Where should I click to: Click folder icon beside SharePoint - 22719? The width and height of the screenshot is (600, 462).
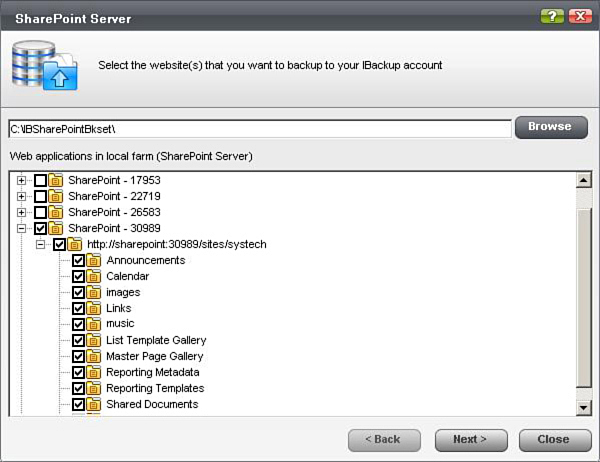(56, 196)
